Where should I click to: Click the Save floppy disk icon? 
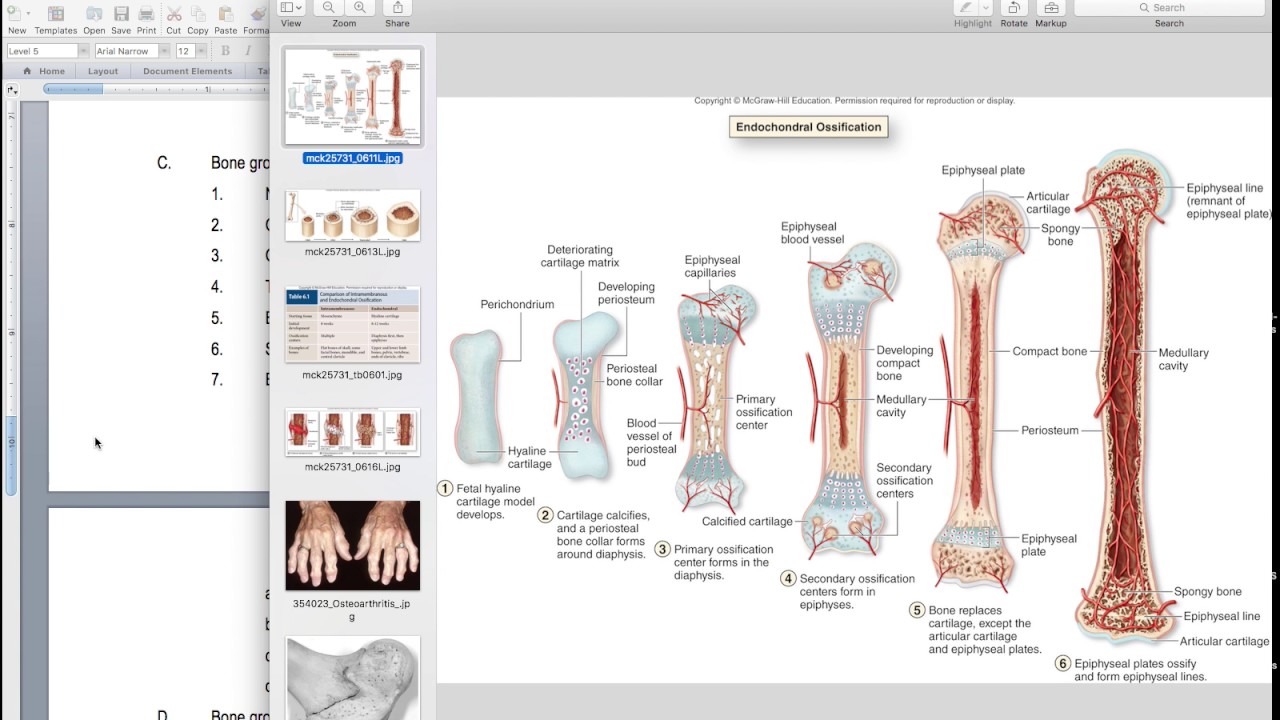[x=121, y=15]
